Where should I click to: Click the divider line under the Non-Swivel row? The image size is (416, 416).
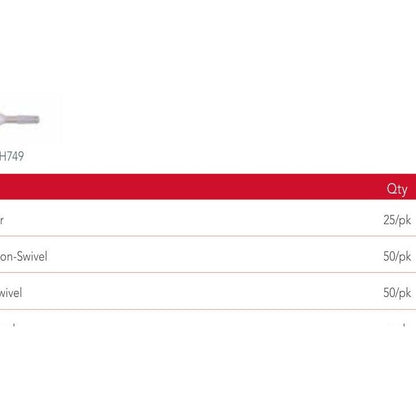208,272
